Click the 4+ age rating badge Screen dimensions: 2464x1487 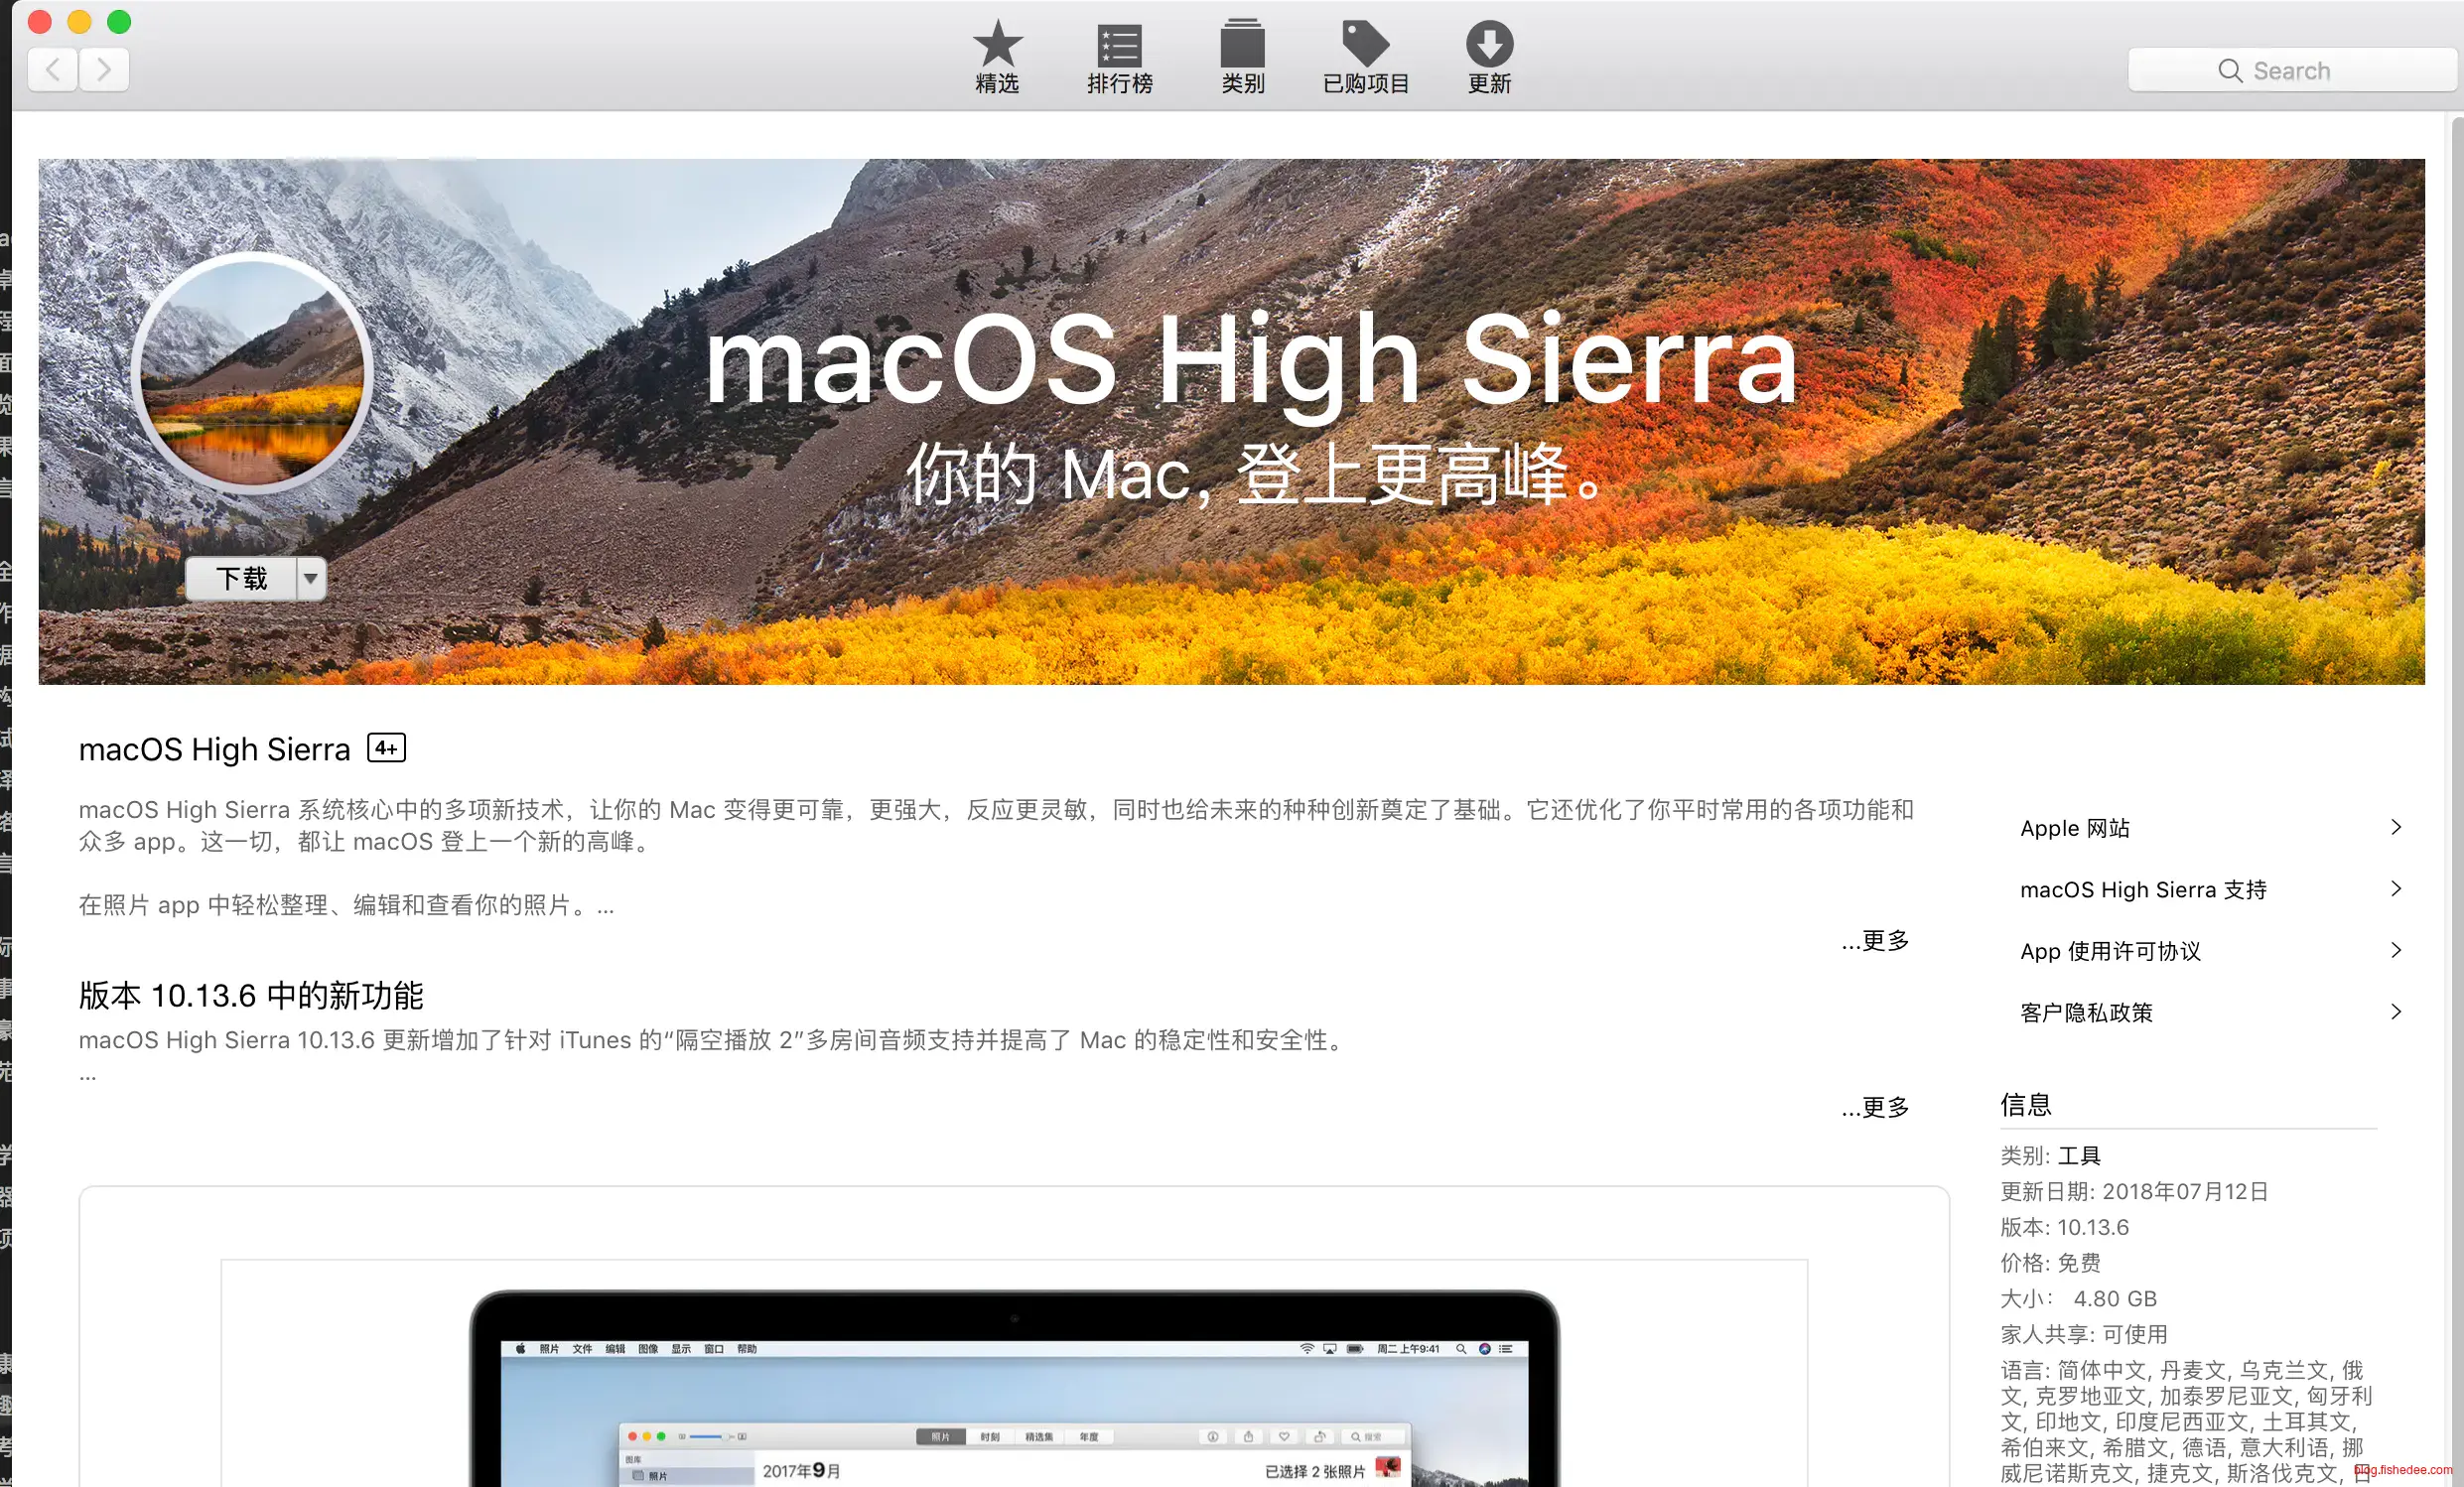(385, 748)
